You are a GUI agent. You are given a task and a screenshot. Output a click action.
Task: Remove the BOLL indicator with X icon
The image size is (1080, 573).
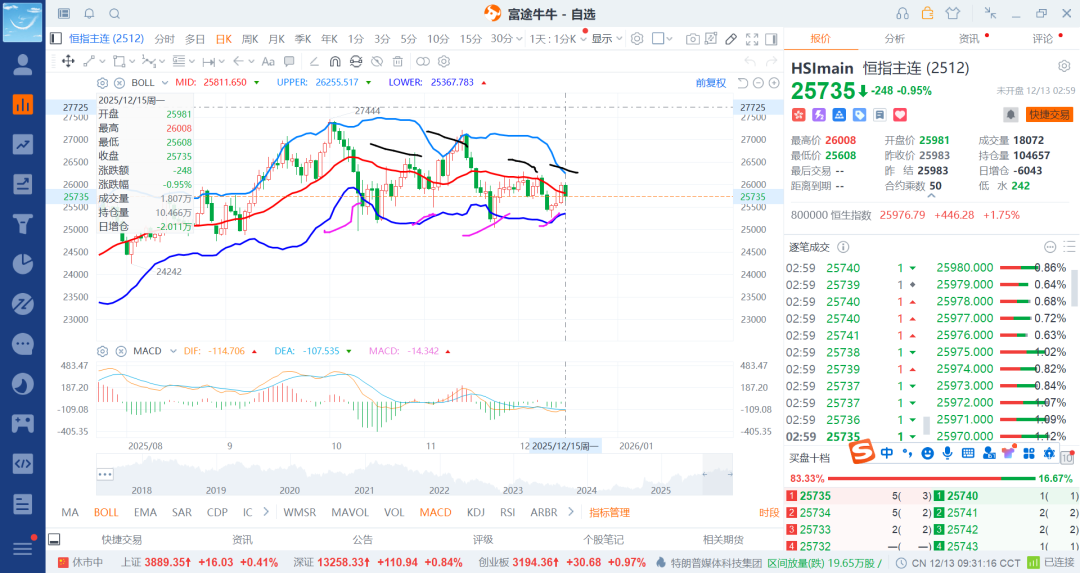click(119, 83)
